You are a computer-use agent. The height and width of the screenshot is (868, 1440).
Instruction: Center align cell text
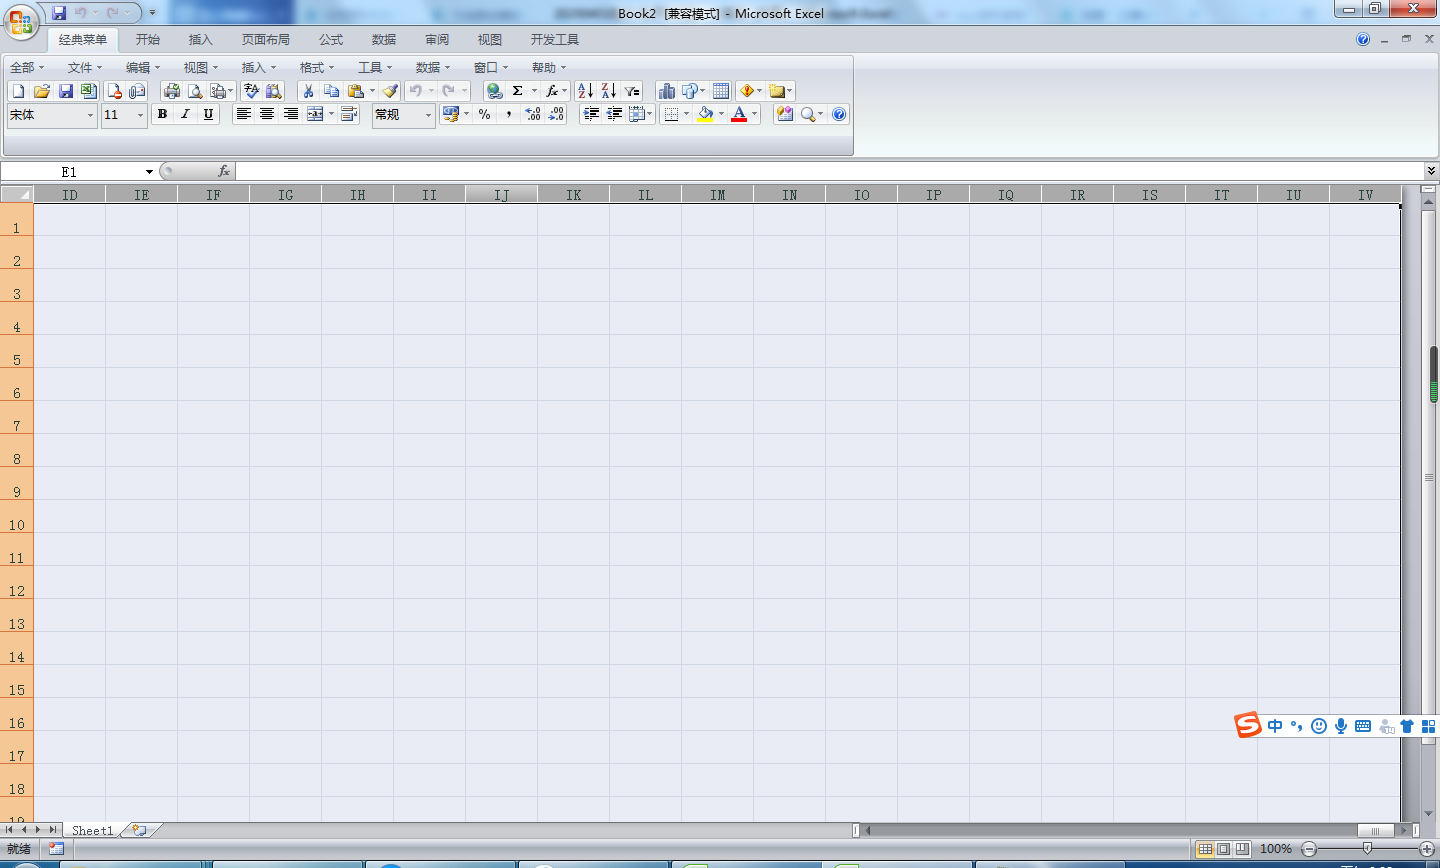click(267, 115)
